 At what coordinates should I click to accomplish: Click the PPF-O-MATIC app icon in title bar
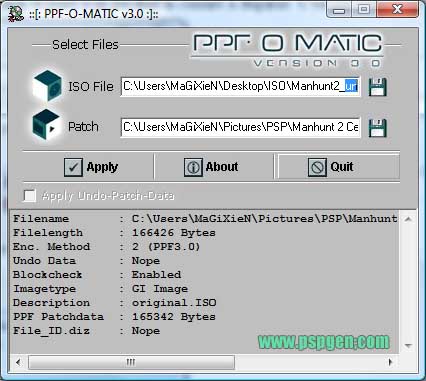pyautogui.click(x=16, y=14)
